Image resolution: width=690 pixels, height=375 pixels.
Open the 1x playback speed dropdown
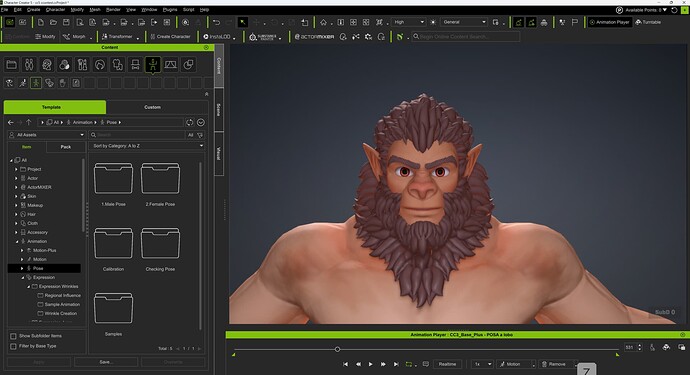pyautogui.click(x=482, y=364)
